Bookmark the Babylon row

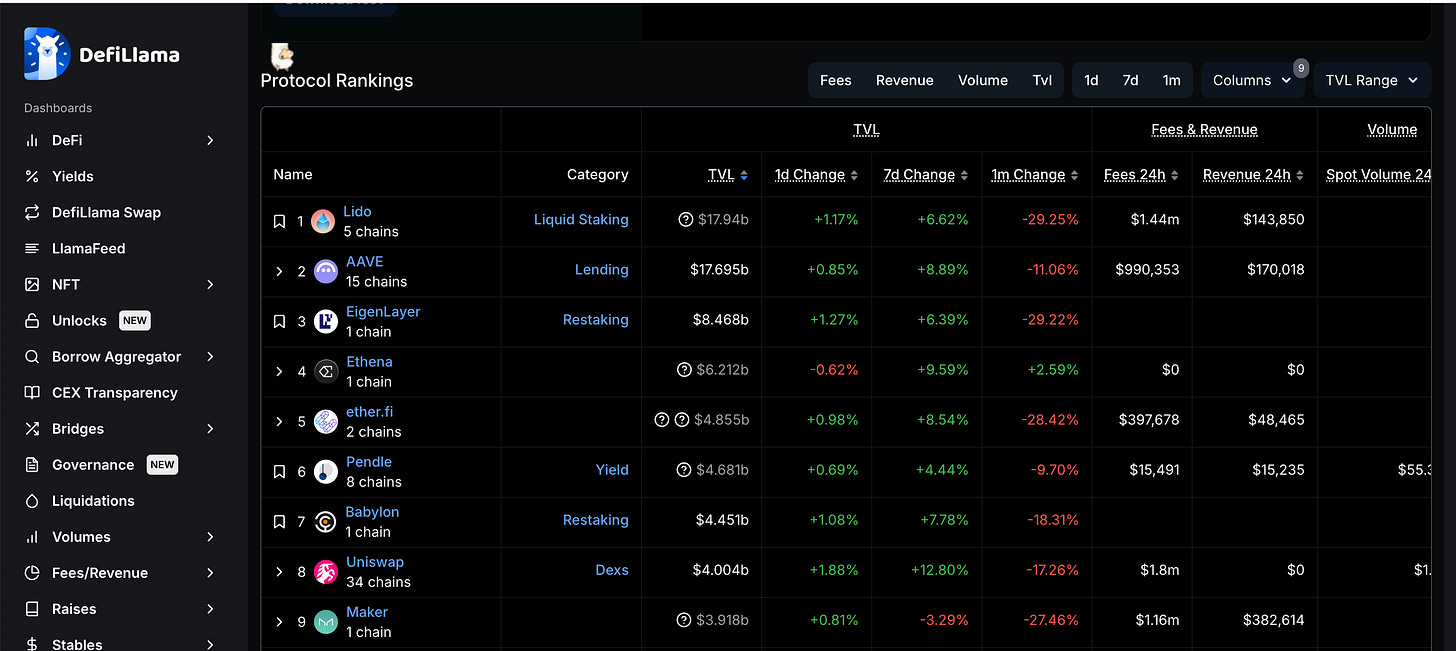coord(280,522)
